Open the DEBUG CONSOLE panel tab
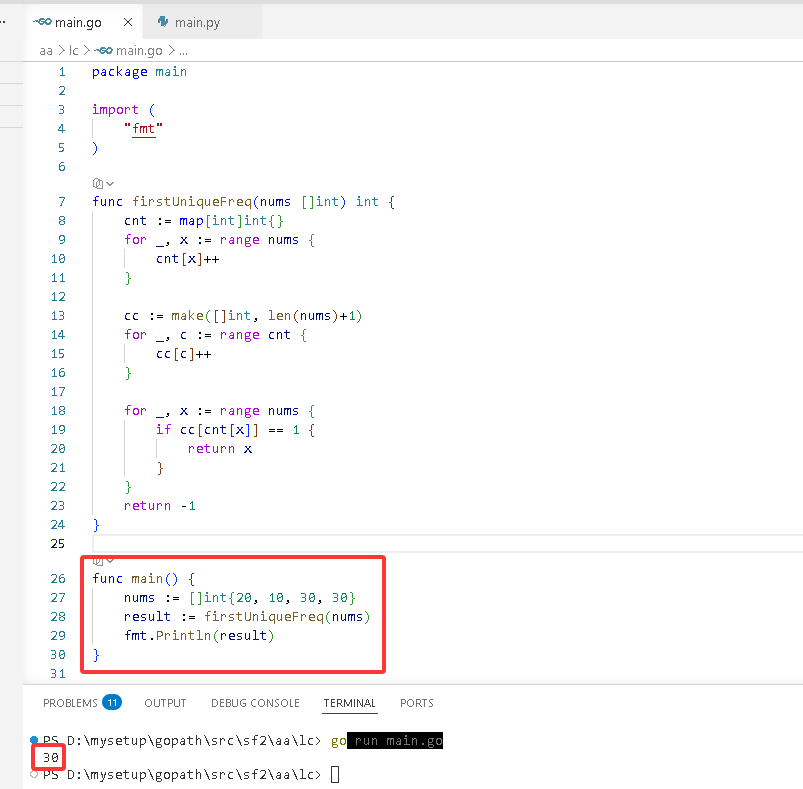 pyautogui.click(x=255, y=703)
